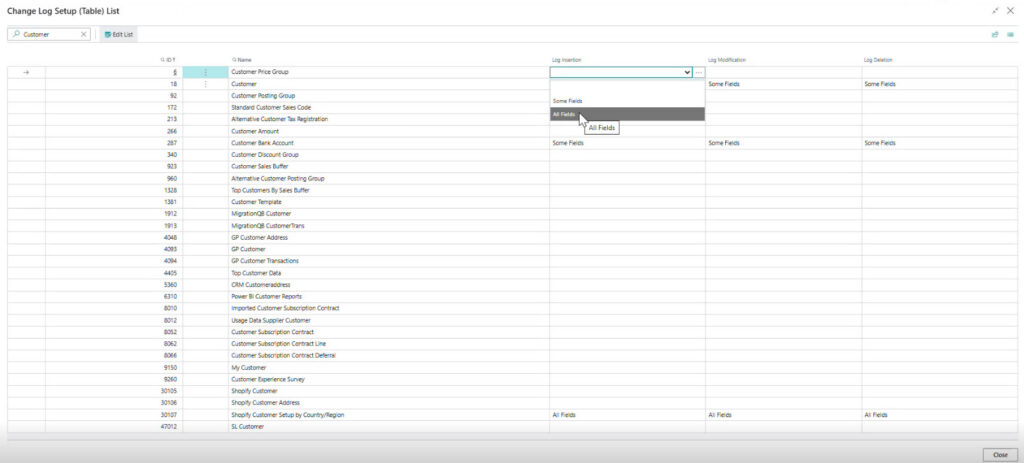
Task: Click the Log Insertion column header
Action: (567, 59)
